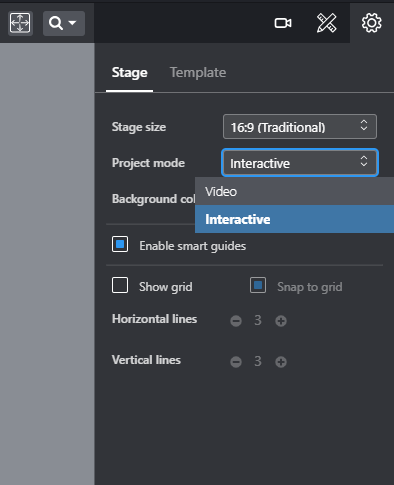The image size is (394, 485).
Task: Click the video camera icon
Action: pyautogui.click(x=283, y=23)
